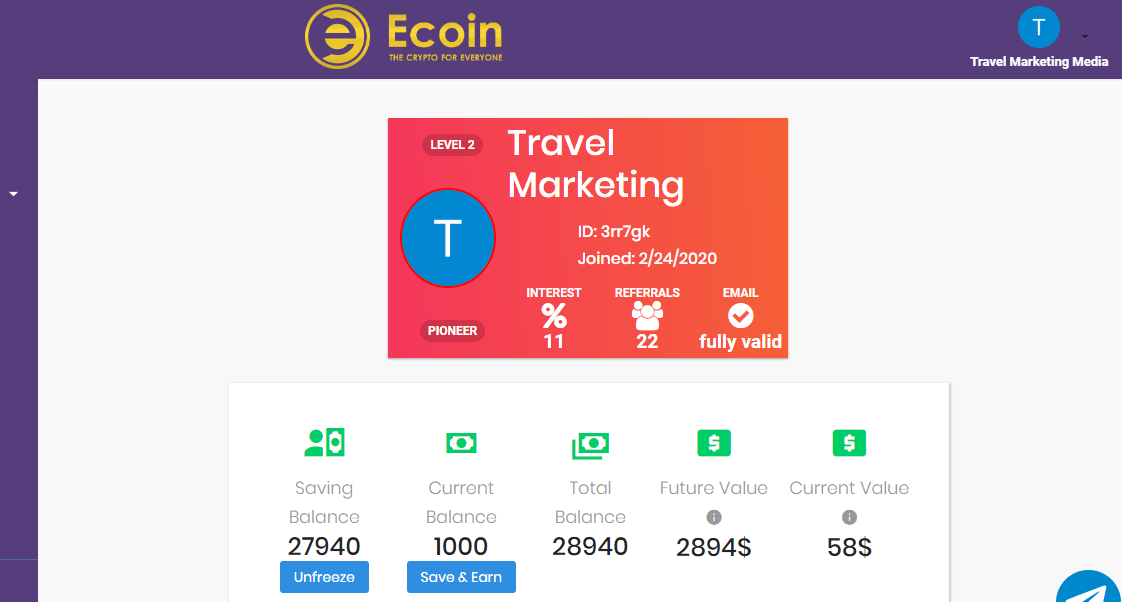Click the Ecoin logo icon
The width and height of the screenshot is (1122, 602).
[337, 37]
